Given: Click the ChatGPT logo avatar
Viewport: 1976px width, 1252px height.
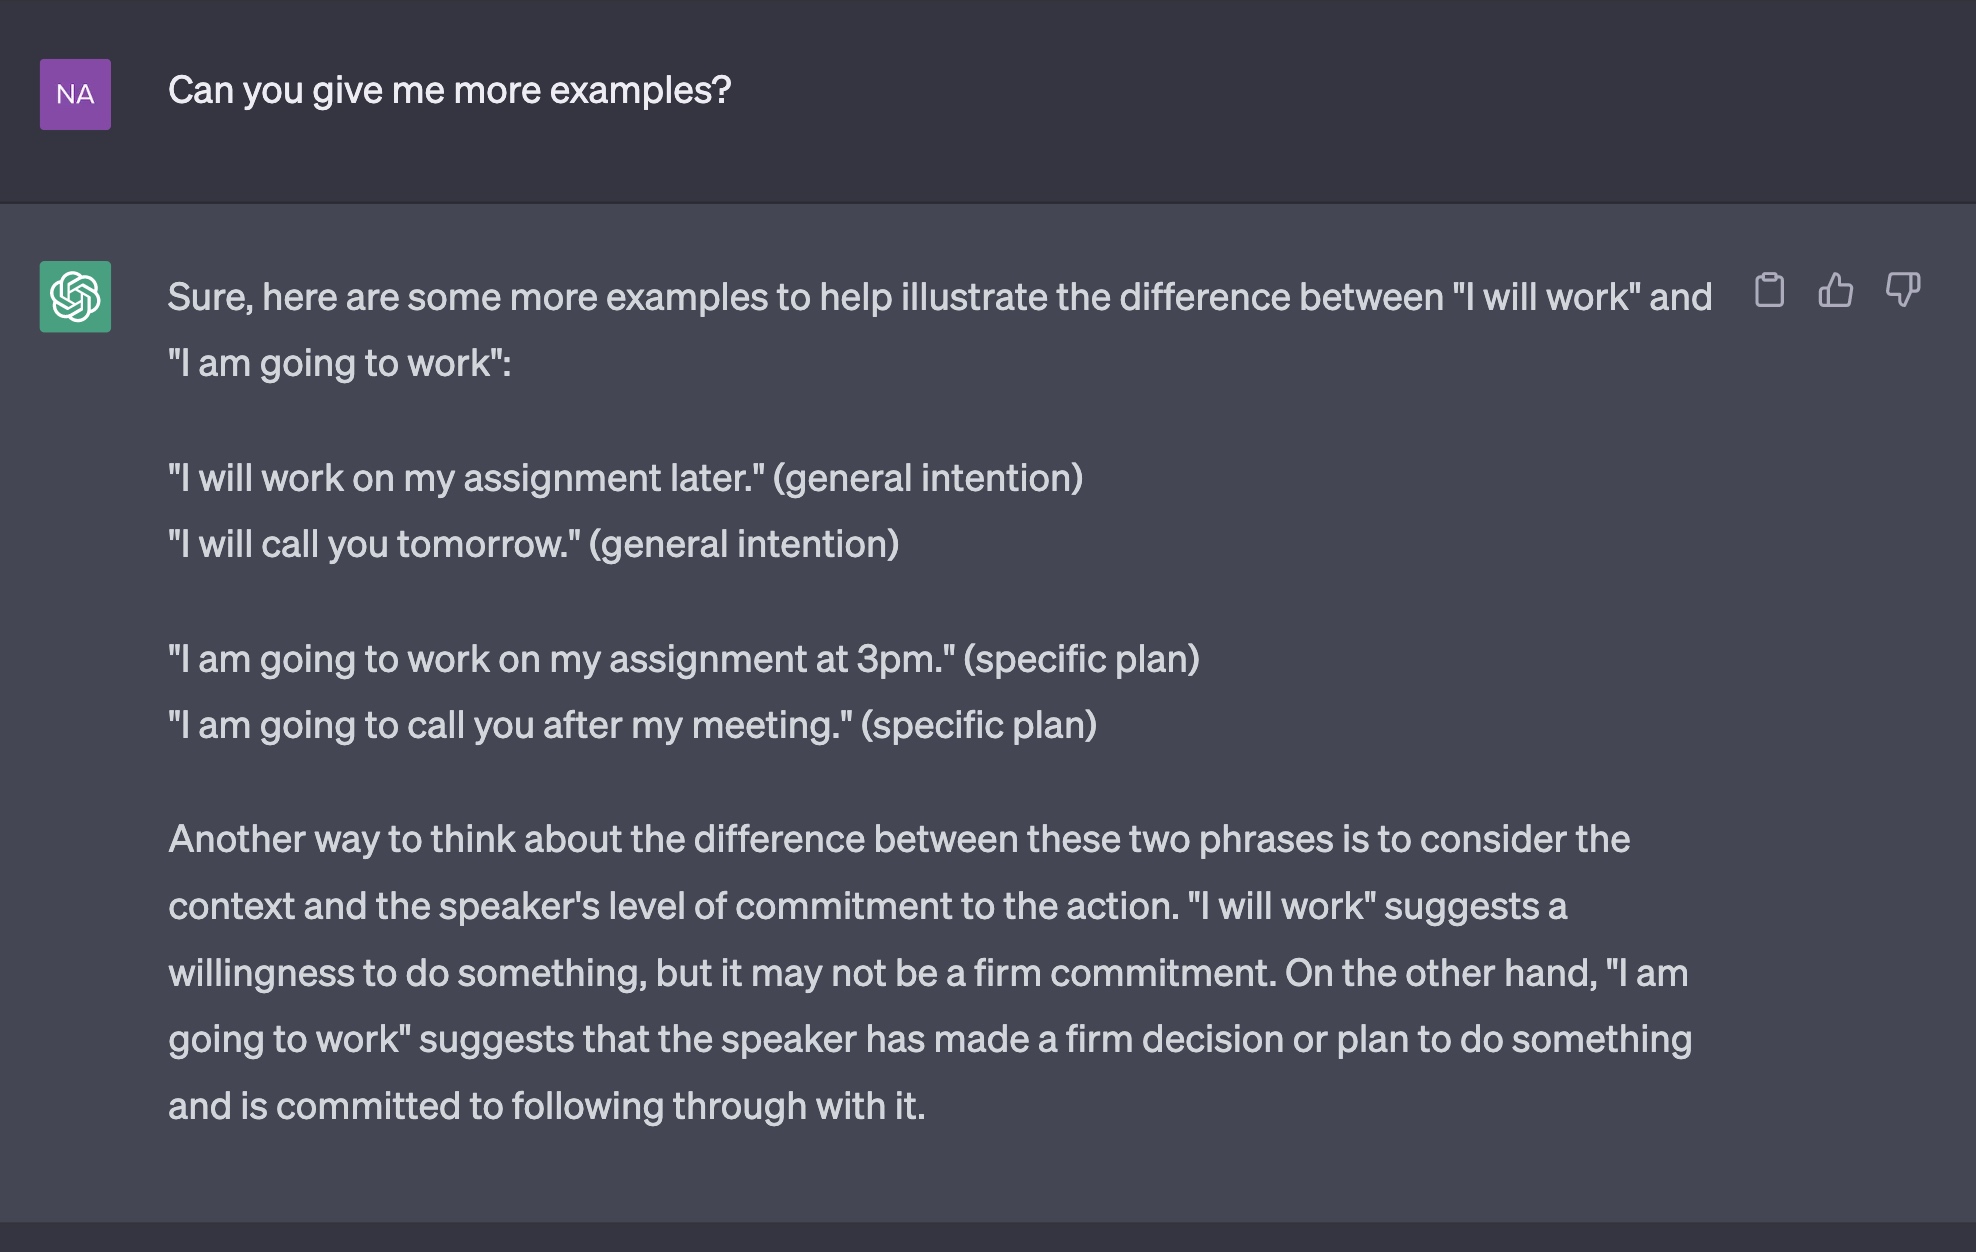Looking at the screenshot, I should [75, 297].
